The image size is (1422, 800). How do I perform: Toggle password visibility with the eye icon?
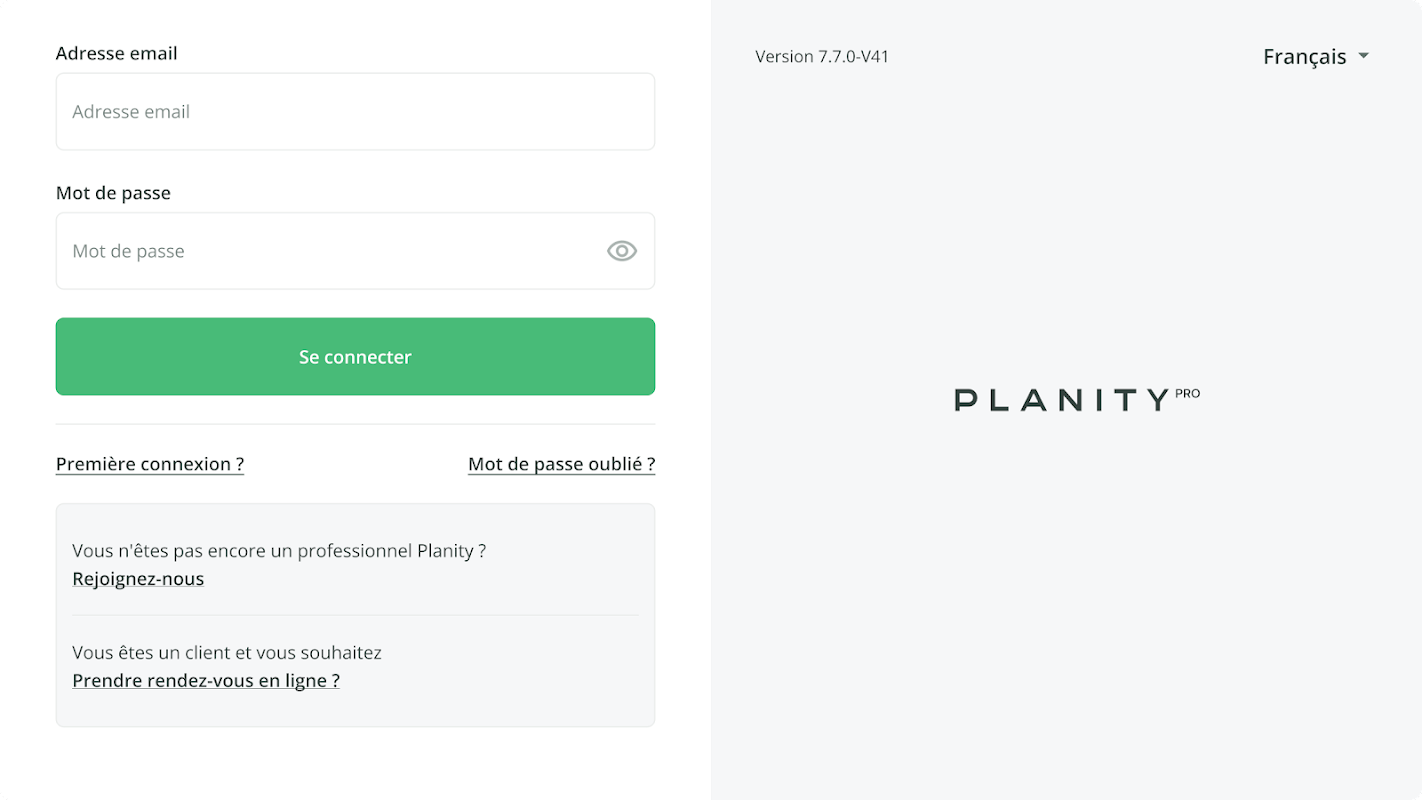tap(621, 251)
